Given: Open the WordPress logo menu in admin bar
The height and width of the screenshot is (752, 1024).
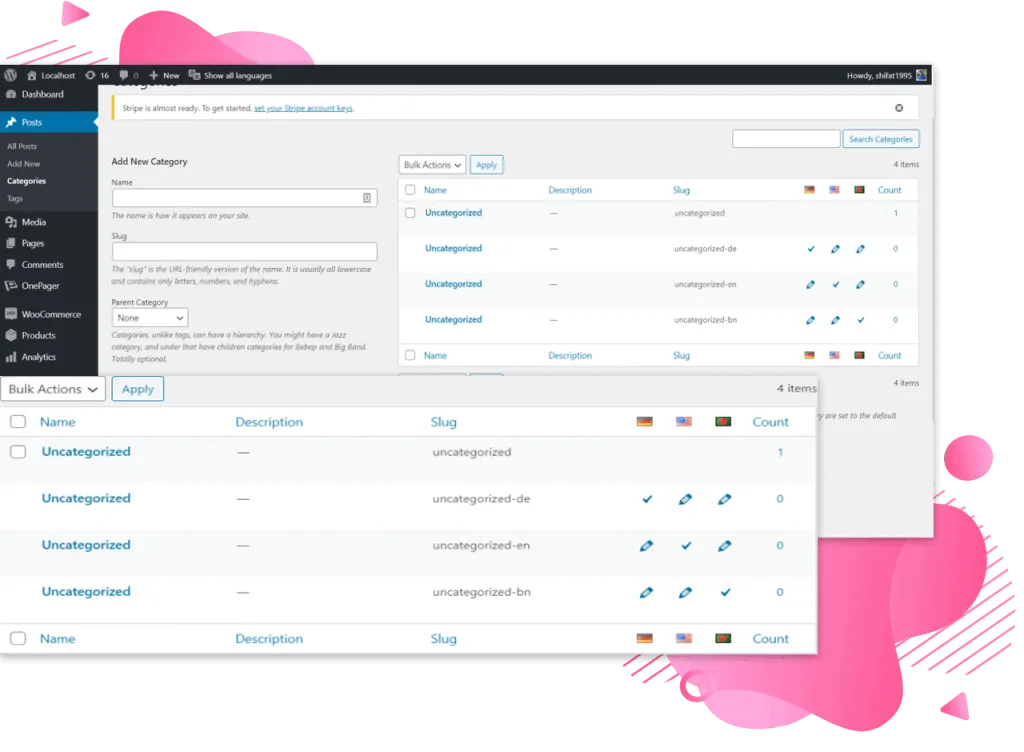Looking at the screenshot, I should pyautogui.click(x=10, y=75).
